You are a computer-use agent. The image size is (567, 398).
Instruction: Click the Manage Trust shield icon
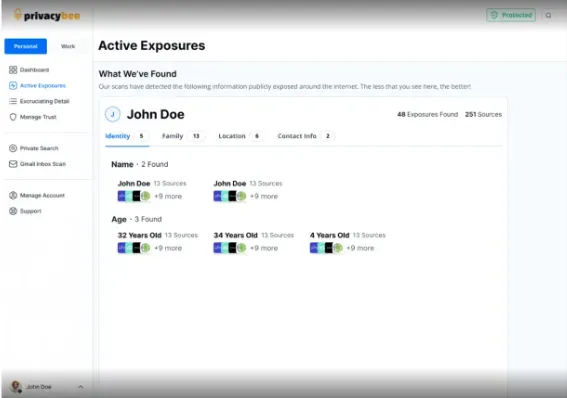13,117
